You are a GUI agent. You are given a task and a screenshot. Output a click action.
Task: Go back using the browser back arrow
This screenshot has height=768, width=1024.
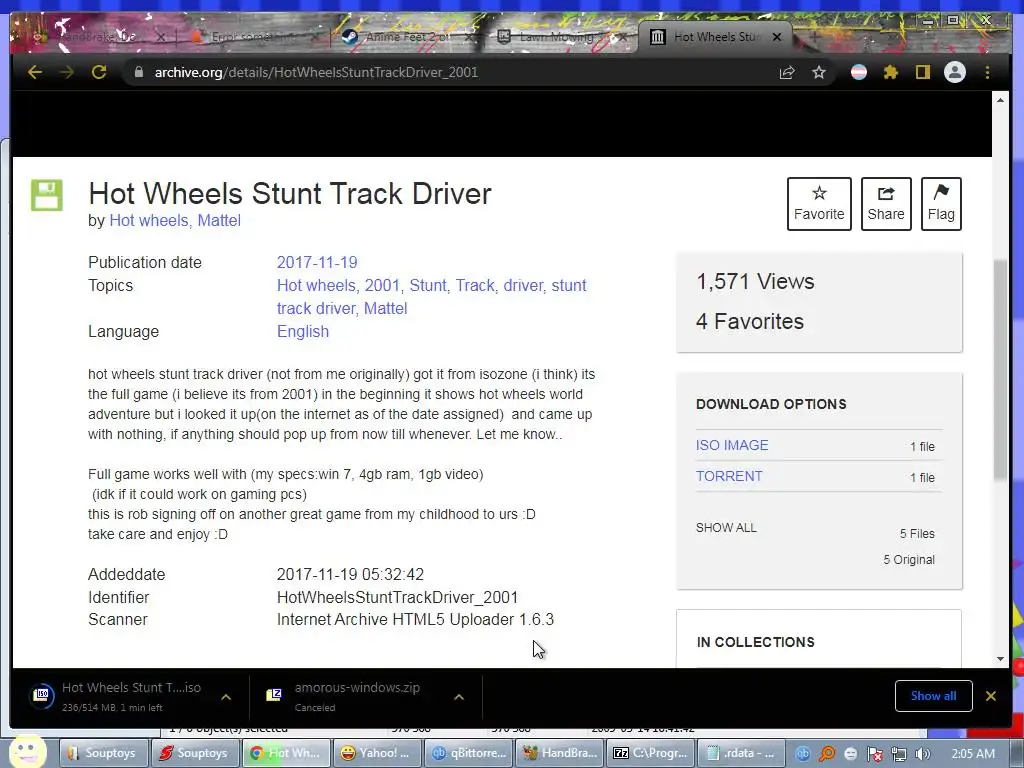(x=35, y=72)
